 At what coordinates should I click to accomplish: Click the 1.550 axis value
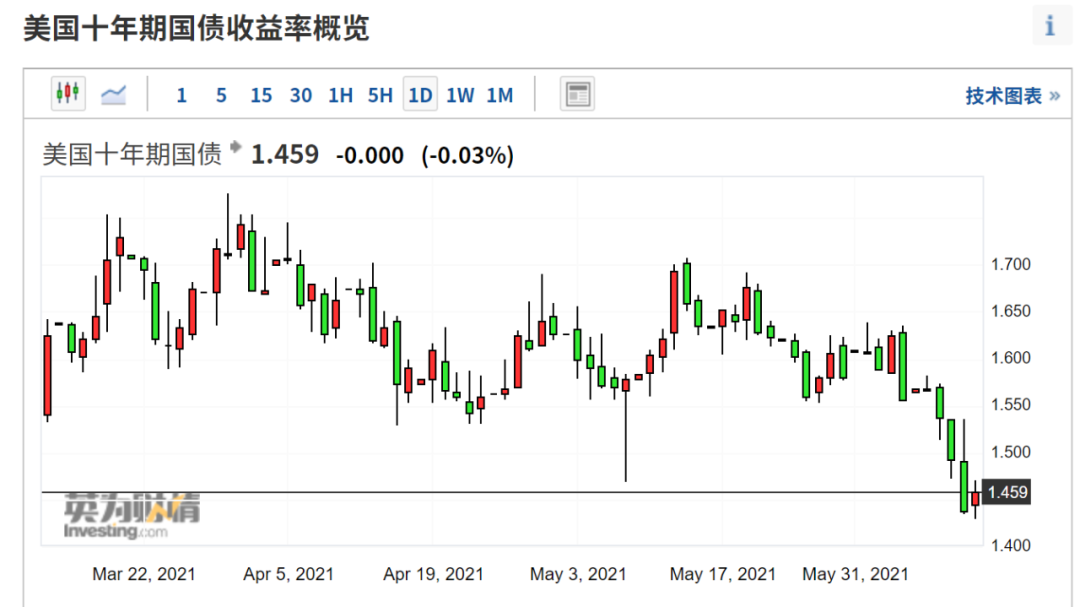pos(1010,404)
